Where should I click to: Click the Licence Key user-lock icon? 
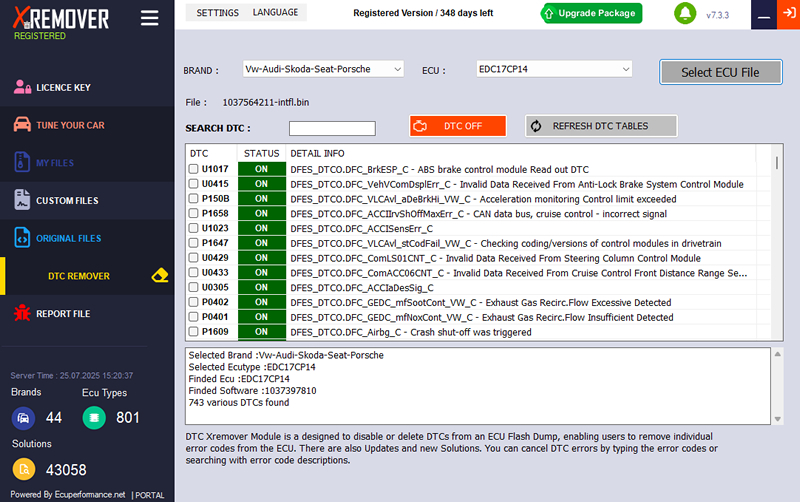pyautogui.click(x=22, y=87)
